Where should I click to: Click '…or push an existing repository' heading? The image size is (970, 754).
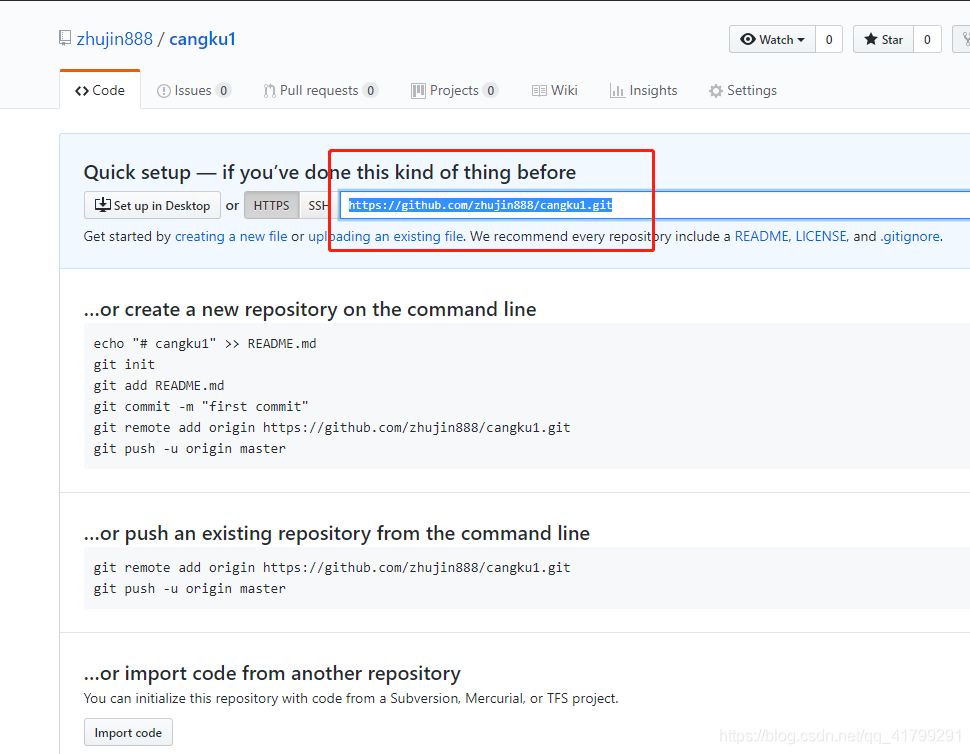[337, 533]
